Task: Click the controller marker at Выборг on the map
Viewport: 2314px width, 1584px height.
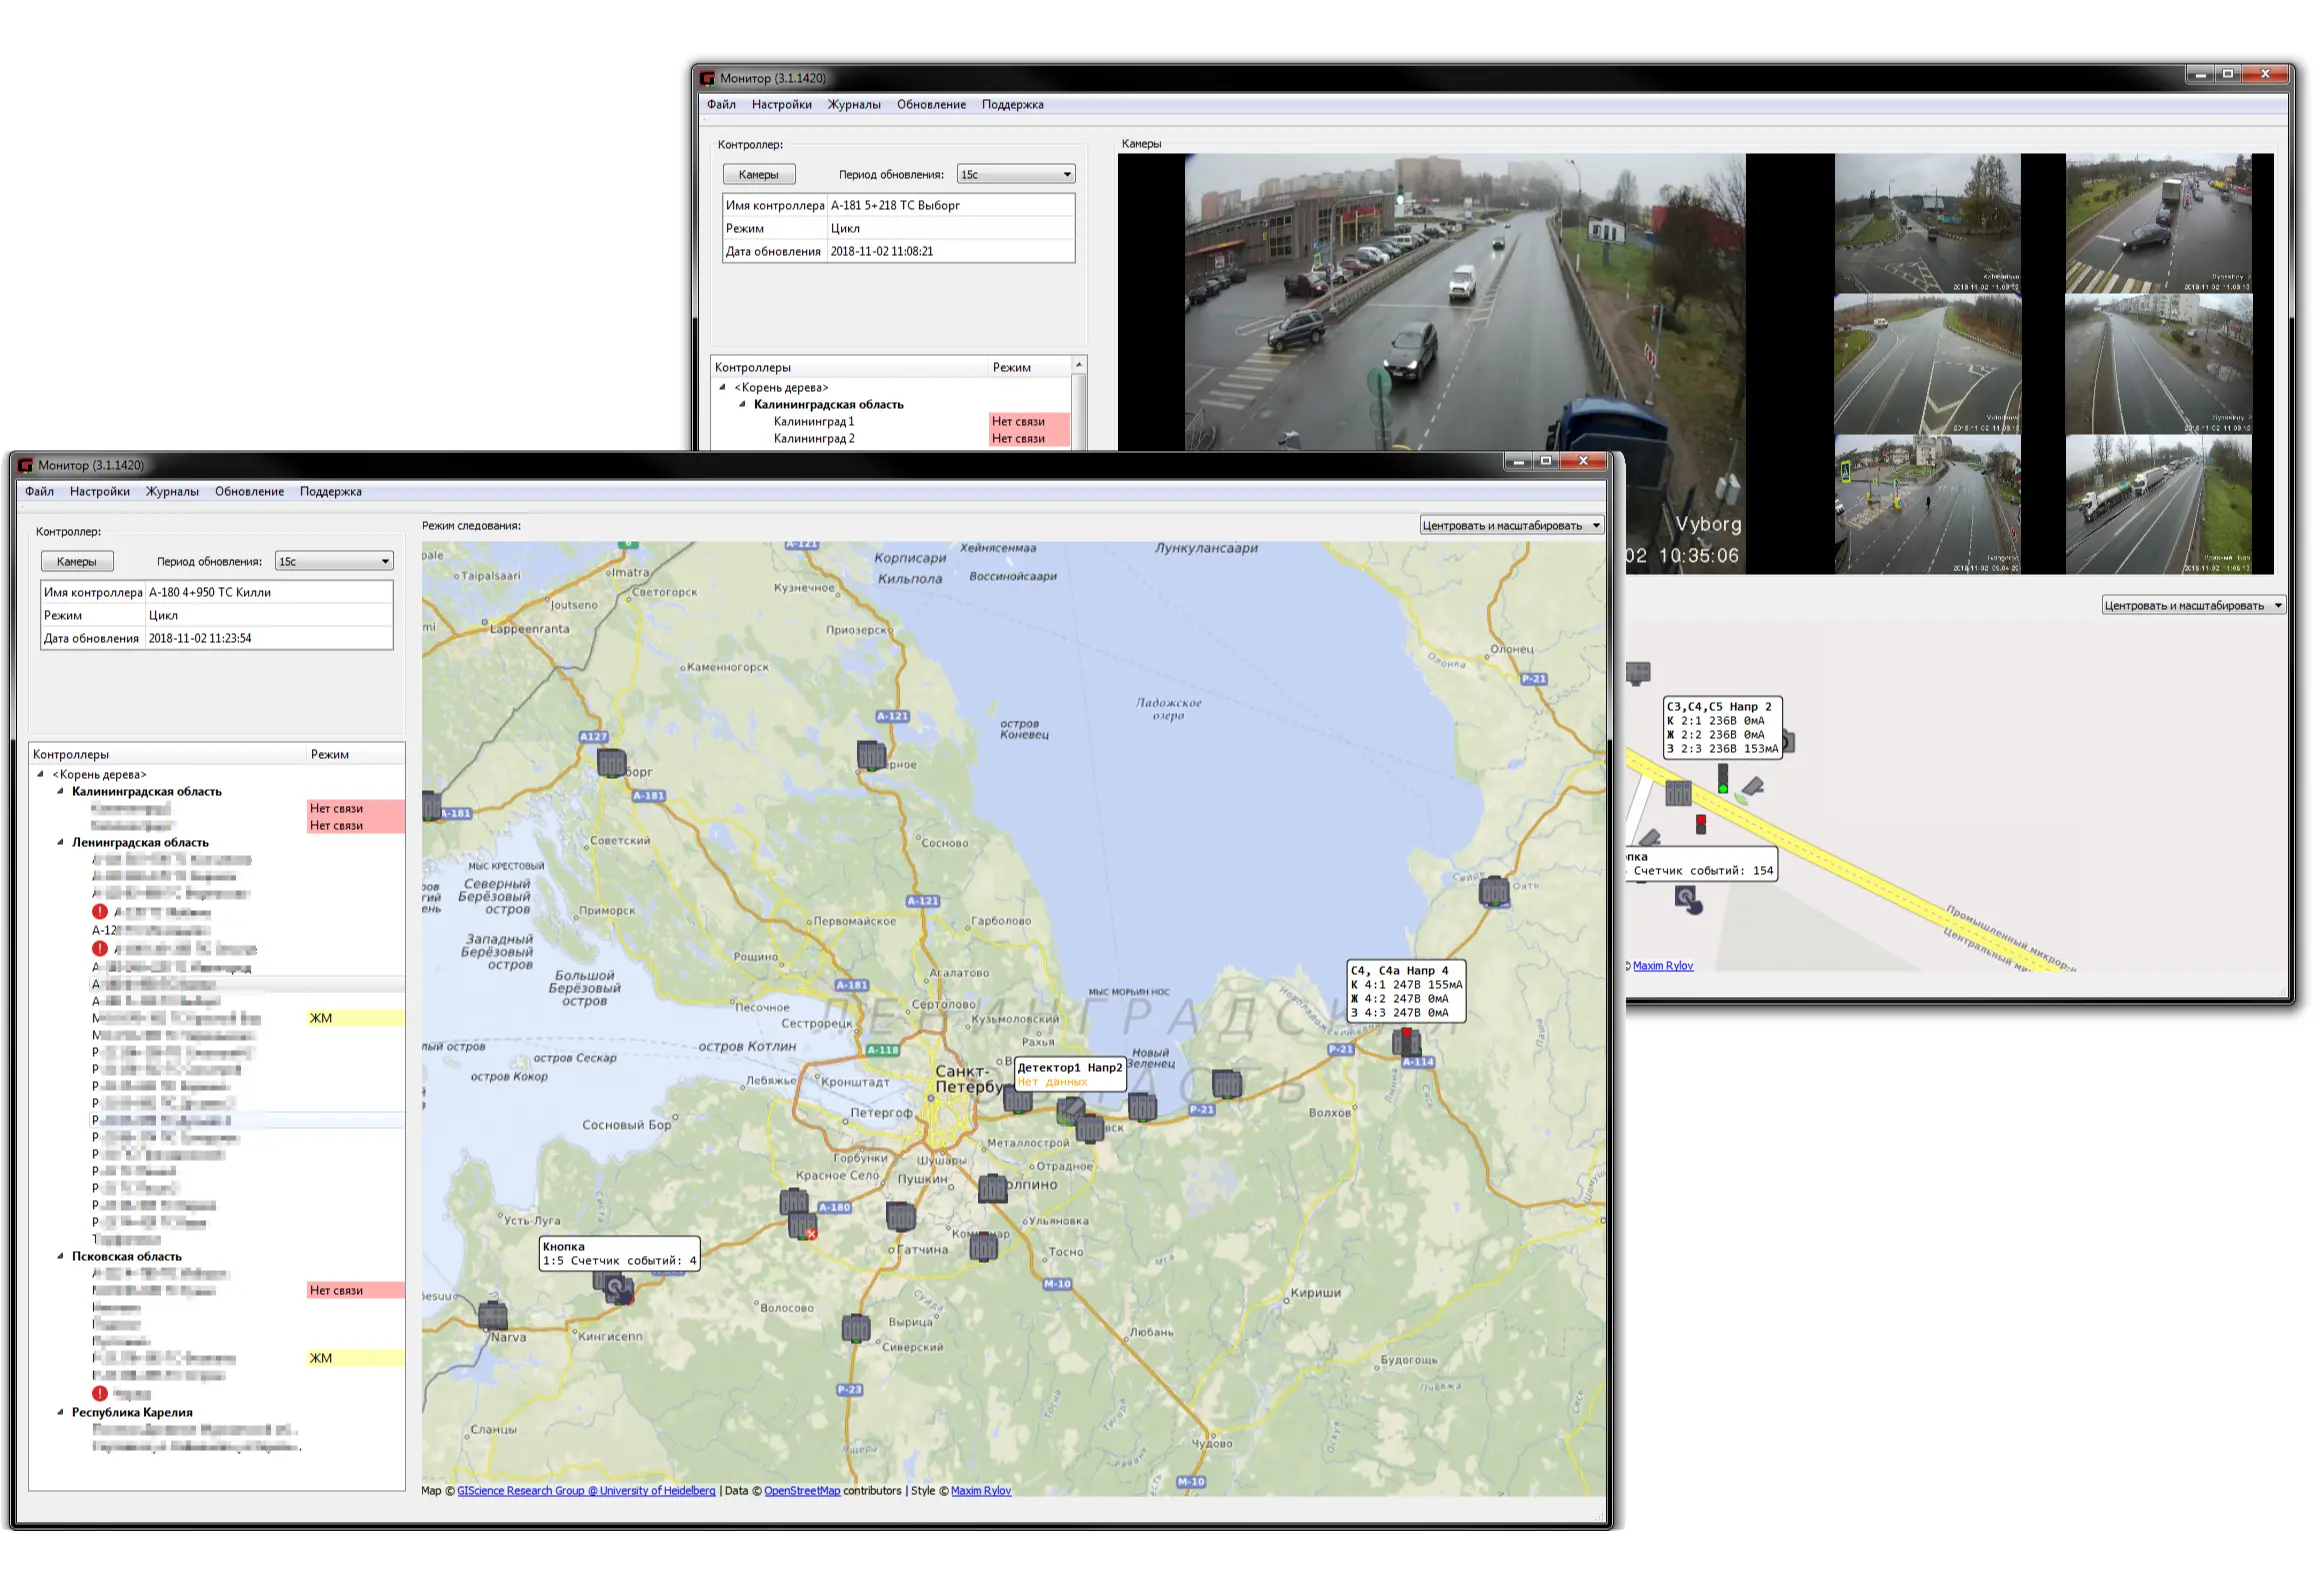Action: [x=611, y=763]
